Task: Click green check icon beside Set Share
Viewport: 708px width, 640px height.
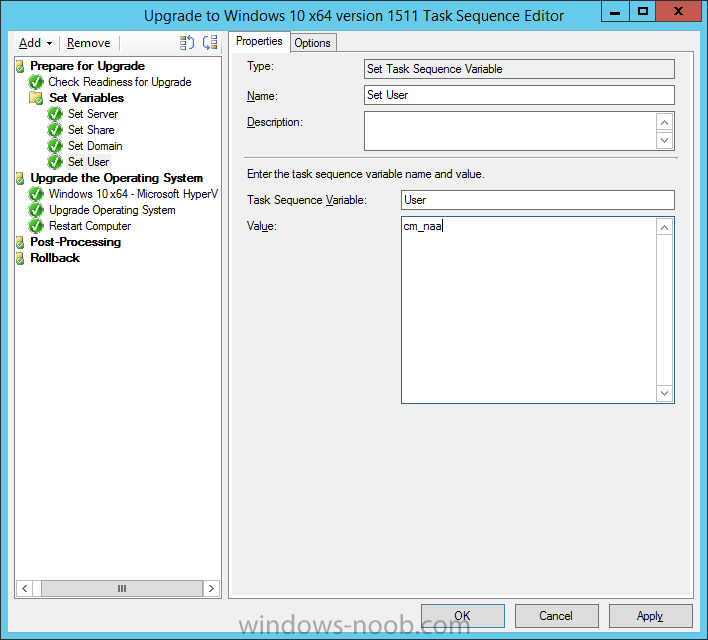Action: click(x=55, y=130)
